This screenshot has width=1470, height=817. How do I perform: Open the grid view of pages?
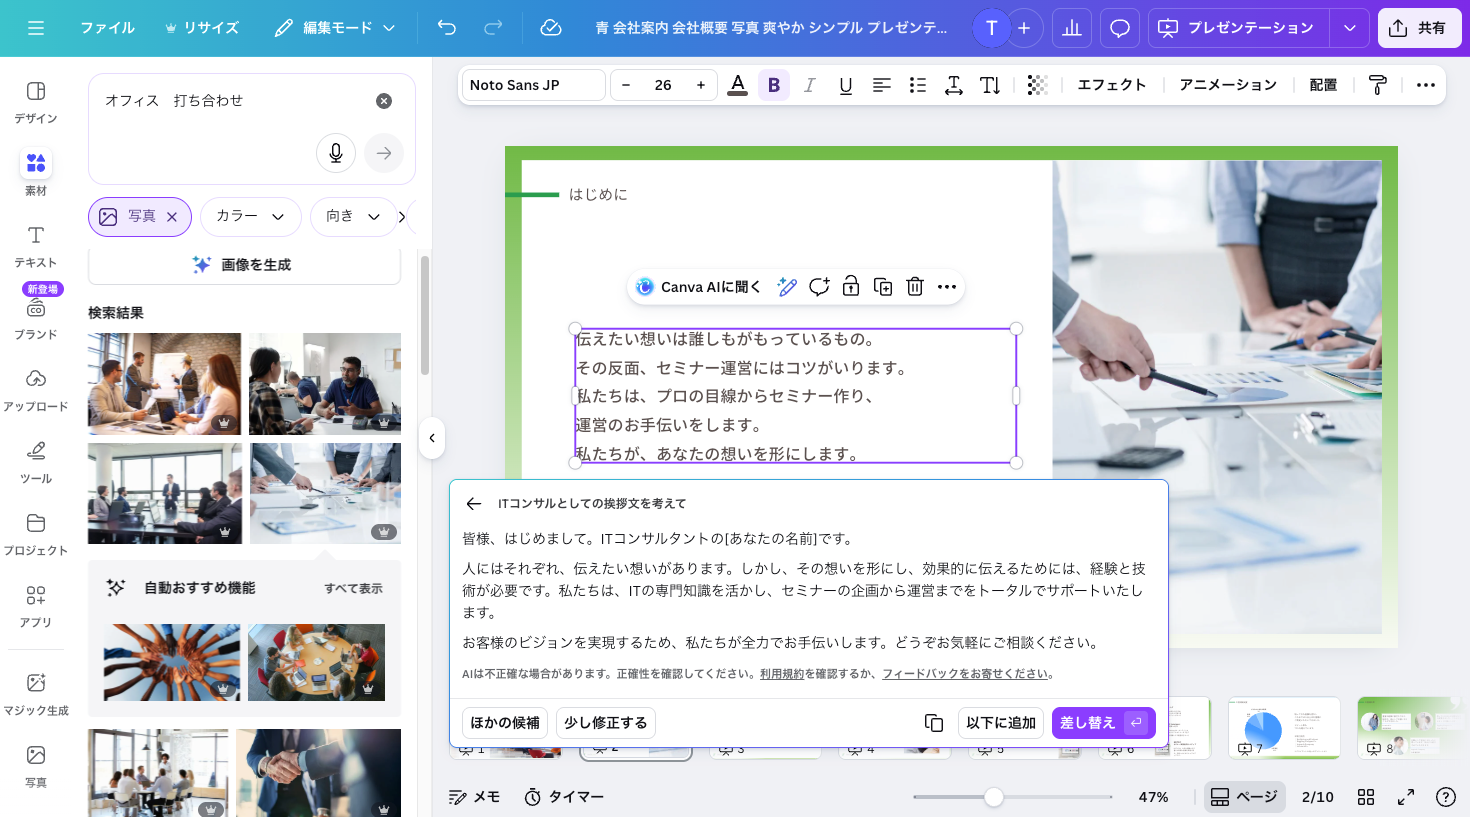tap(1366, 797)
